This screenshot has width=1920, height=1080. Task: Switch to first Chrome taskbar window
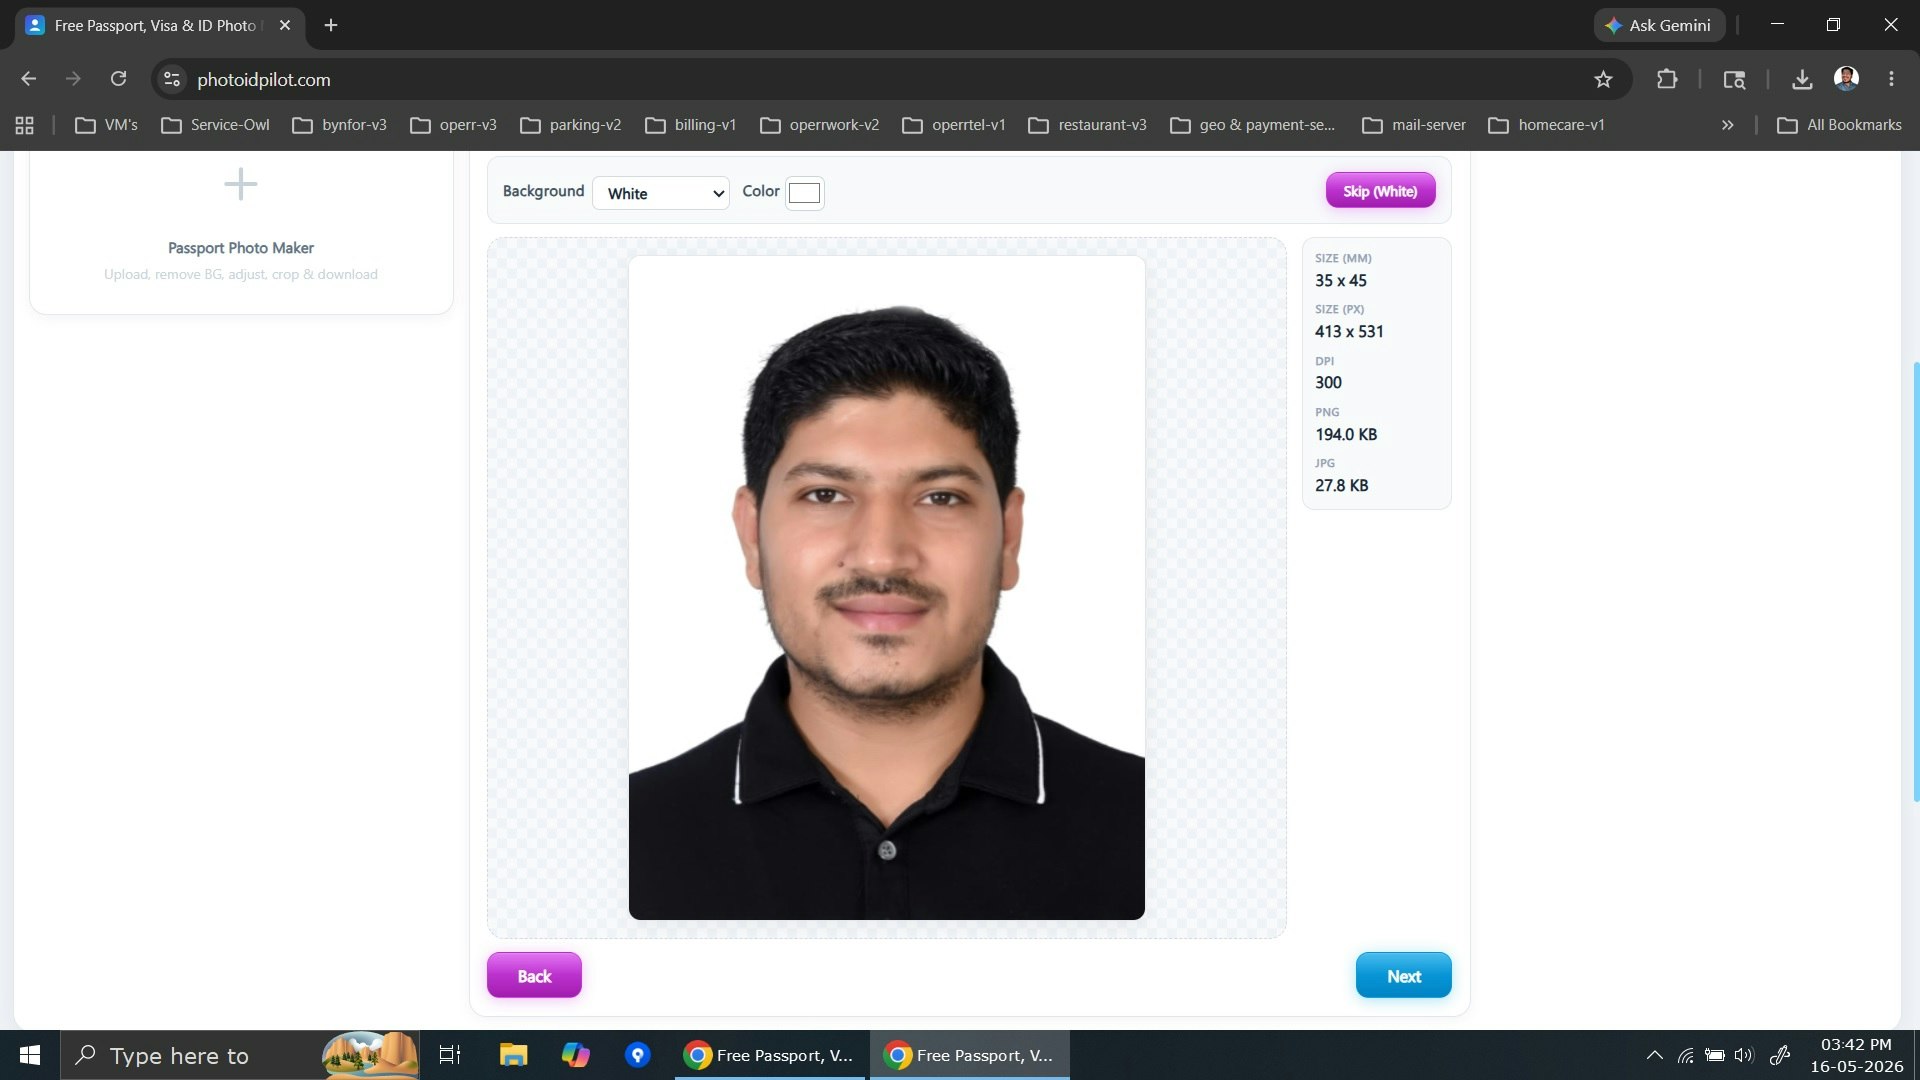[x=769, y=1055]
